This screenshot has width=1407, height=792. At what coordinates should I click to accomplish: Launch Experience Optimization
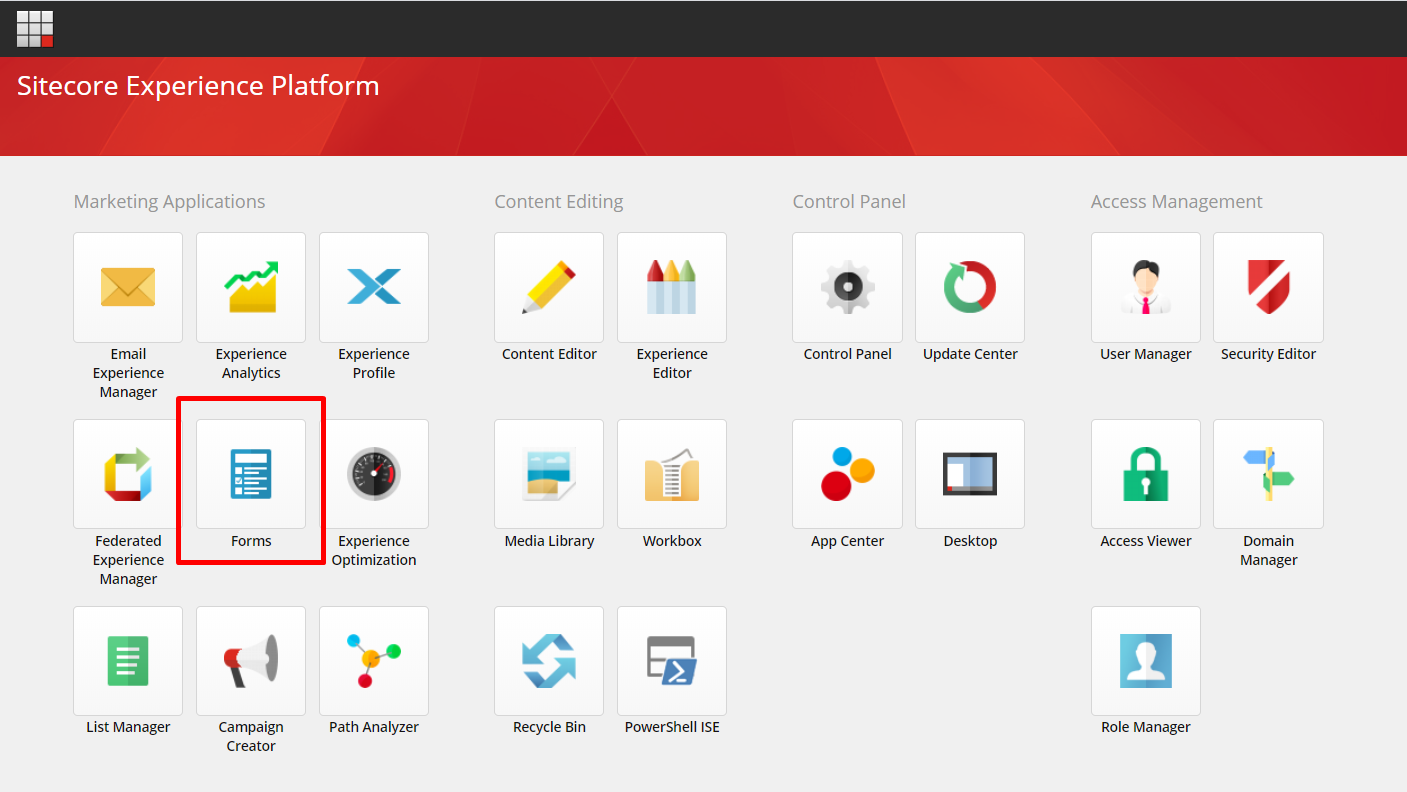point(374,474)
